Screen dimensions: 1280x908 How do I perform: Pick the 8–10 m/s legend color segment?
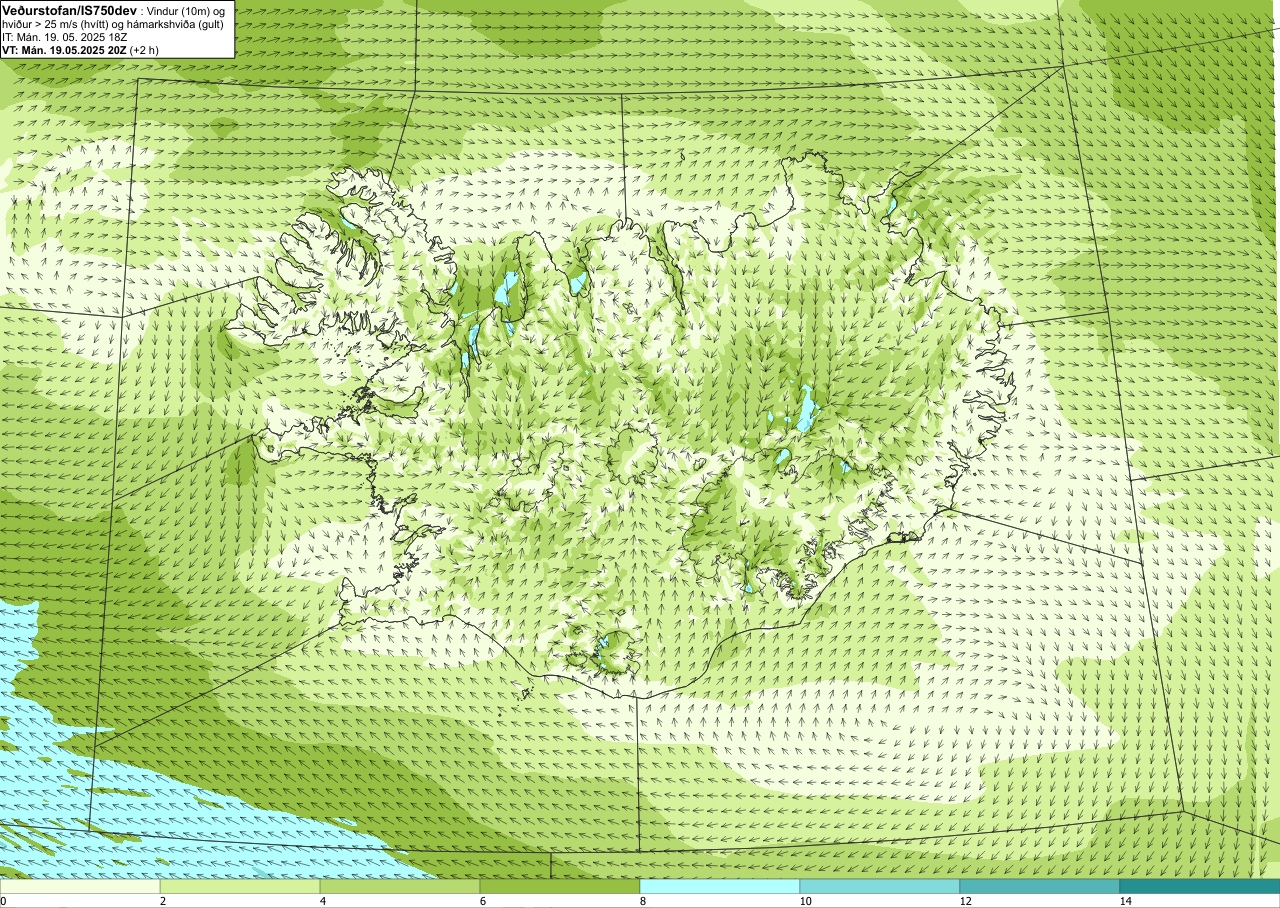720,886
